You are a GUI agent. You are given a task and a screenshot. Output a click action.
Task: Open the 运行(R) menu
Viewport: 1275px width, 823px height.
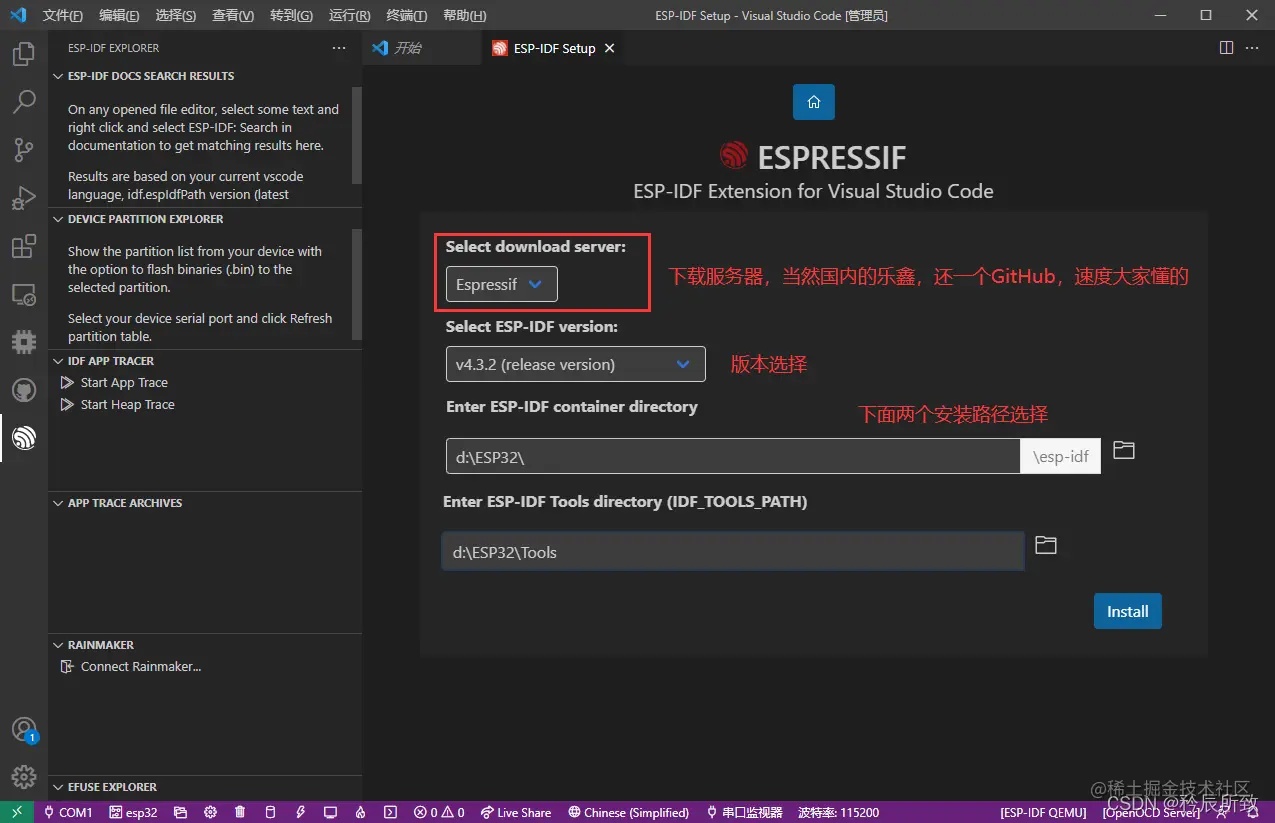(349, 16)
